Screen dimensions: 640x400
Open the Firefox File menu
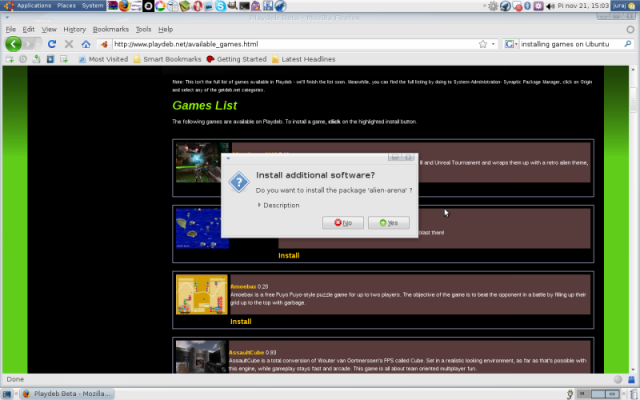coord(11,29)
